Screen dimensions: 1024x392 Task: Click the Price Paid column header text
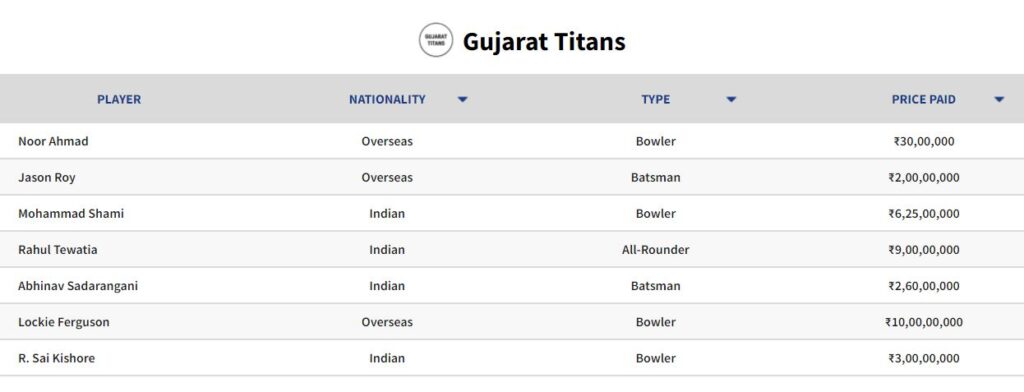(923, 99)
